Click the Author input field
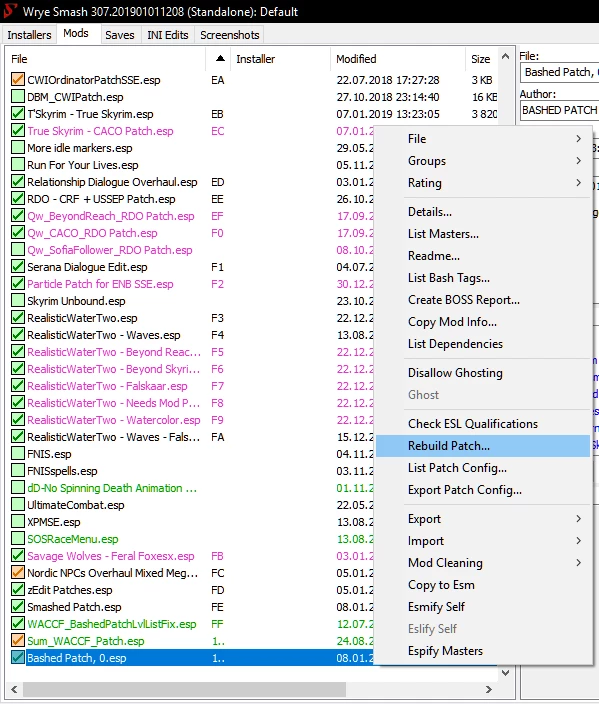 pos(560,110)
